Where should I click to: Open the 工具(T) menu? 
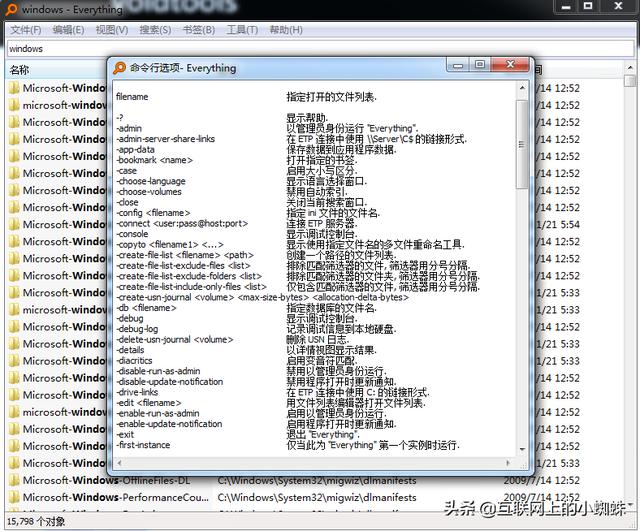click(x=242, y=30)
